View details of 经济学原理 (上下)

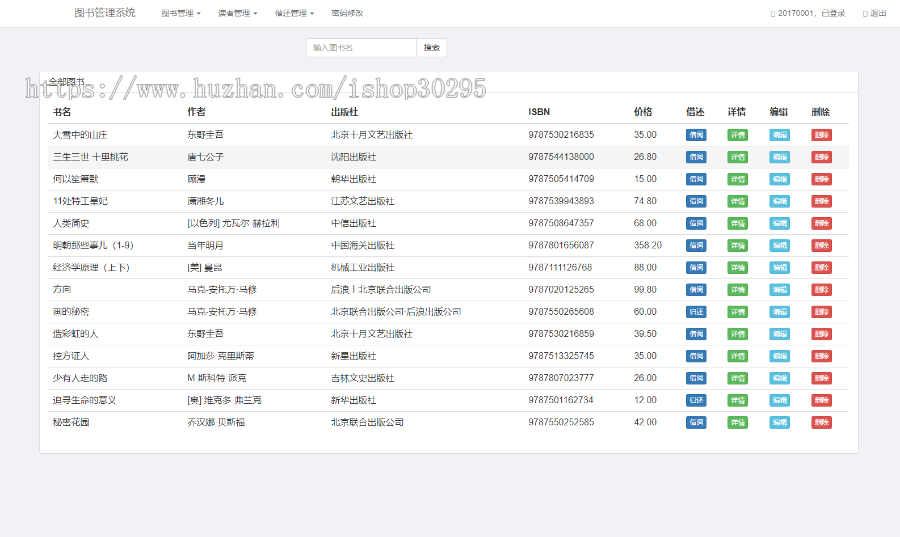738,267
